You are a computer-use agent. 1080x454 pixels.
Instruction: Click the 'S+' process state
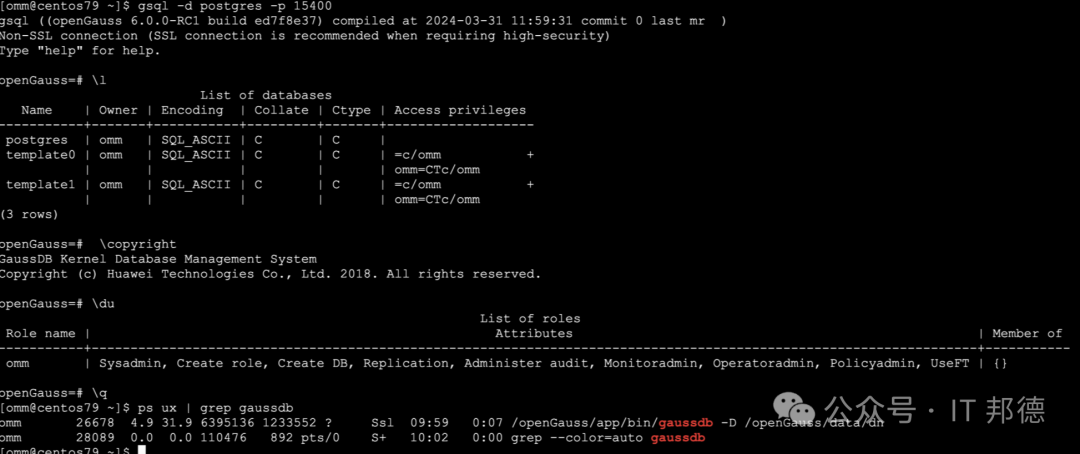(378, 437)
